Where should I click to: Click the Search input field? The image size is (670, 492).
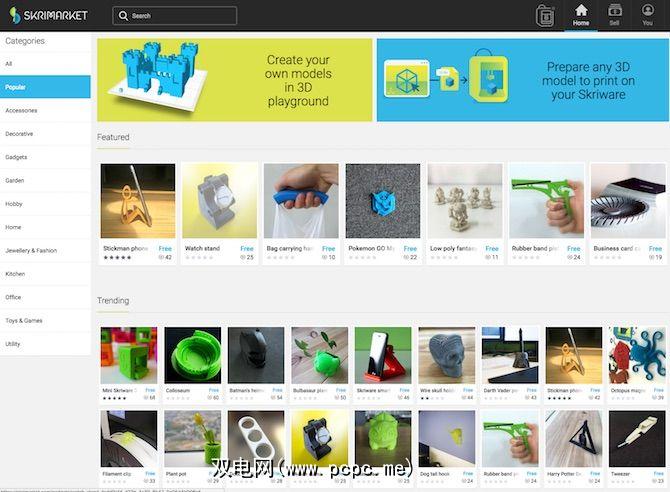(x=174, y=16)
